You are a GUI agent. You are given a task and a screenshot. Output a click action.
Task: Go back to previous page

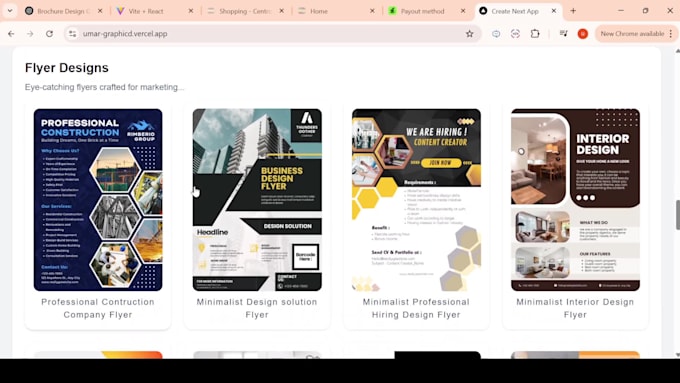11,33
